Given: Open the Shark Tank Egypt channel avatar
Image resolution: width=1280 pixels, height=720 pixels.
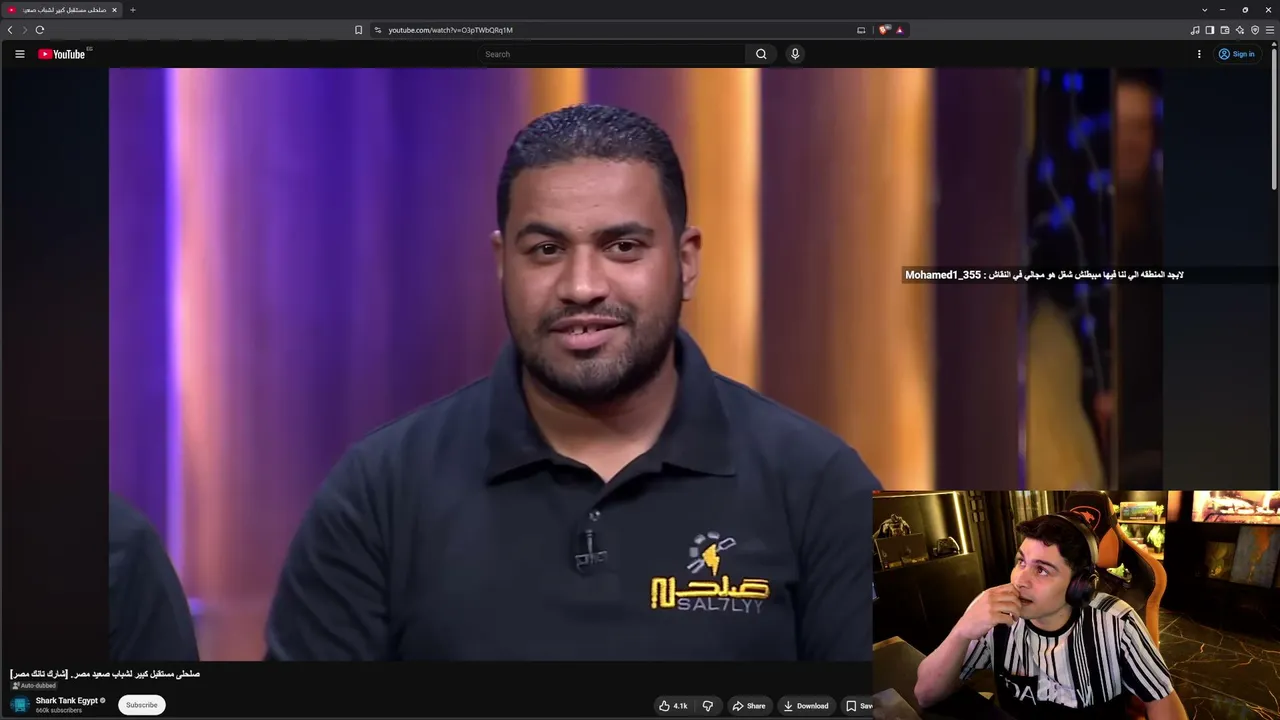Looking at the screenshot, I should [x=20, y=705].
